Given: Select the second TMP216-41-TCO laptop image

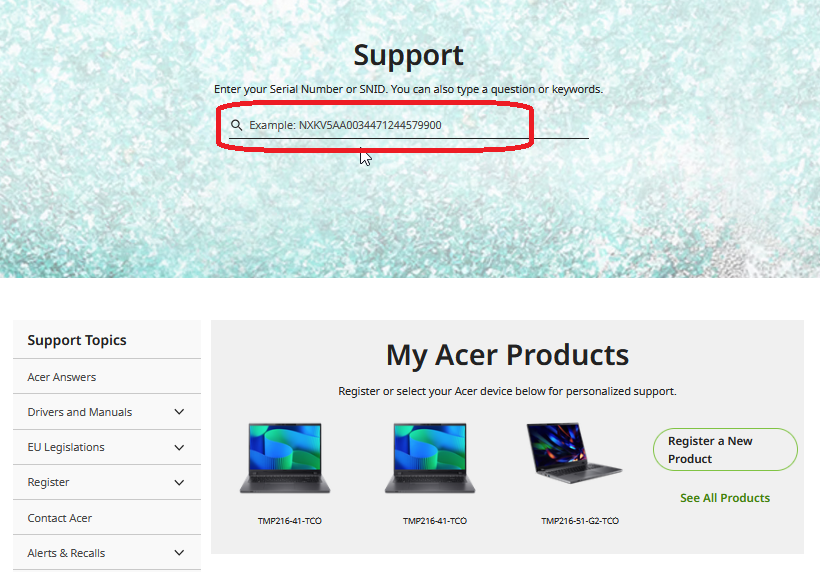Looking at the screenshot, I should (430, 458).
